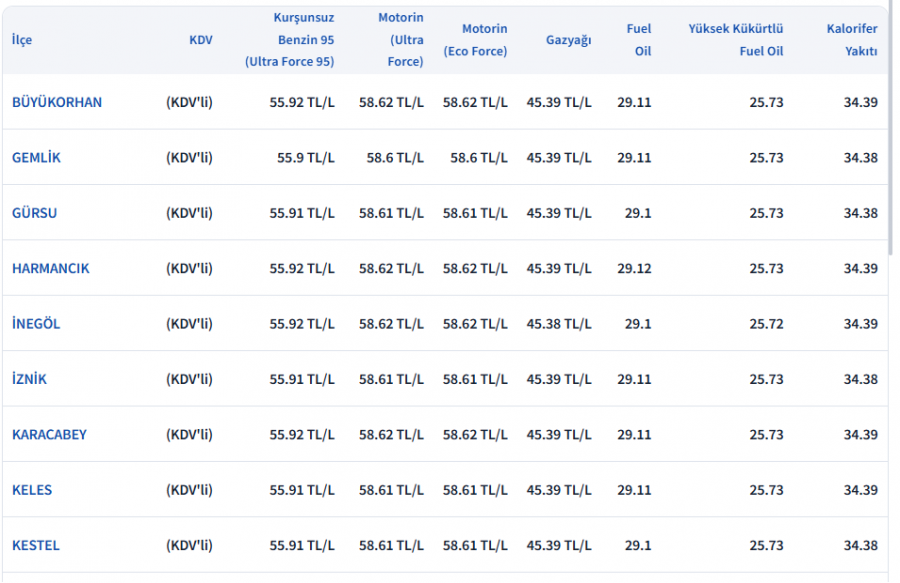This screenshot has height=583, width=900.
Task: Open the KESTEL district link
Action: coord(36,545)
